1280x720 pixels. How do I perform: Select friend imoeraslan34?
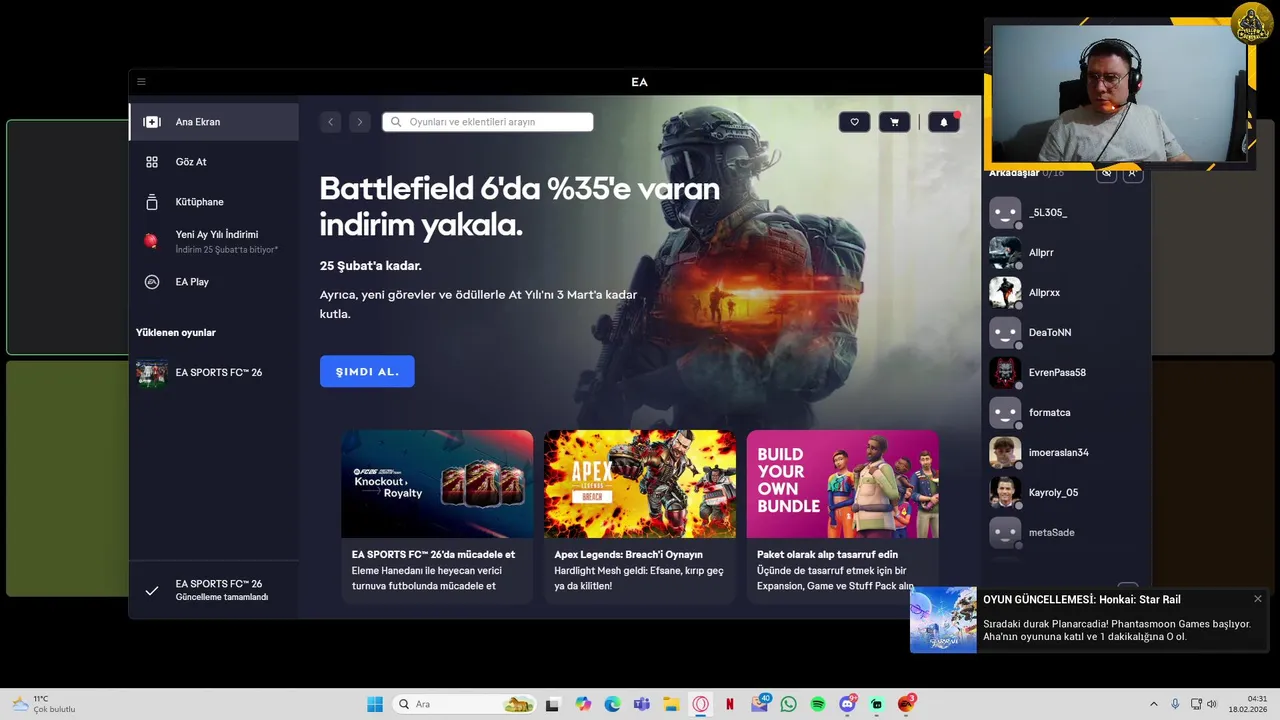point(1066,453)
